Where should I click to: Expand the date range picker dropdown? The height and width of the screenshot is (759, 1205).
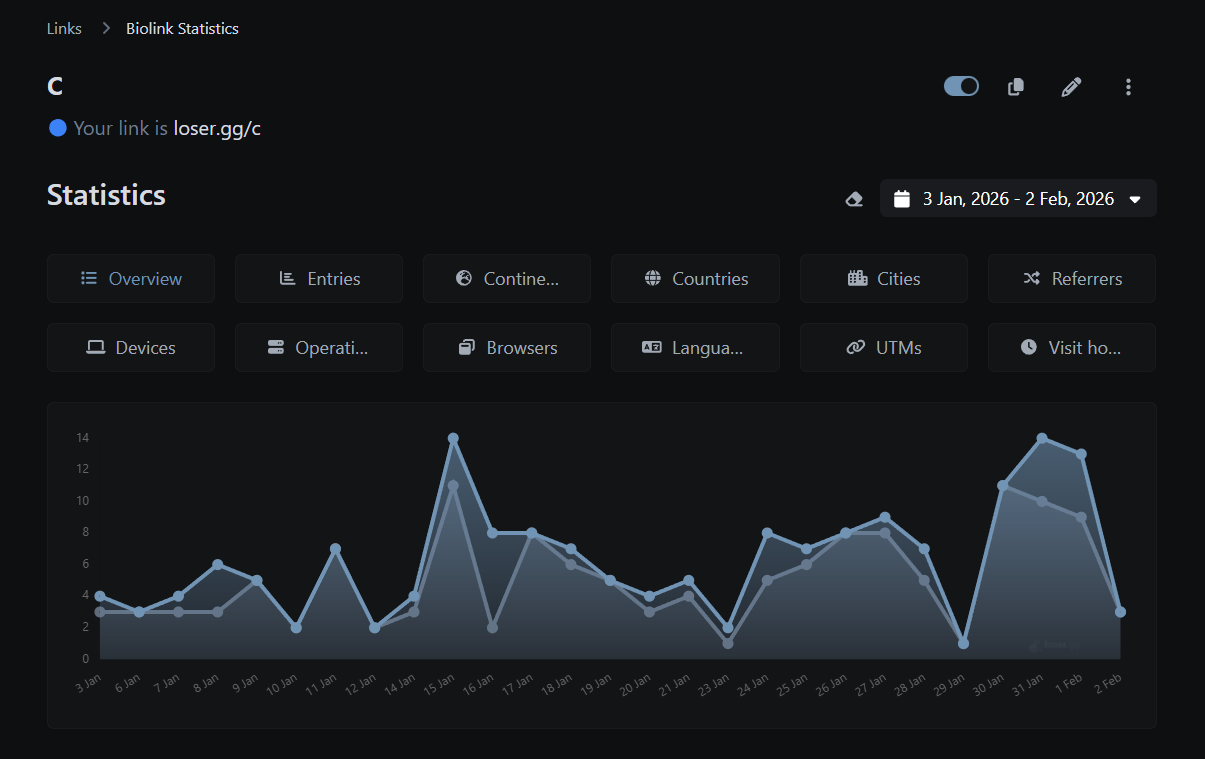pyautogui.click(x=1135, y=198)
